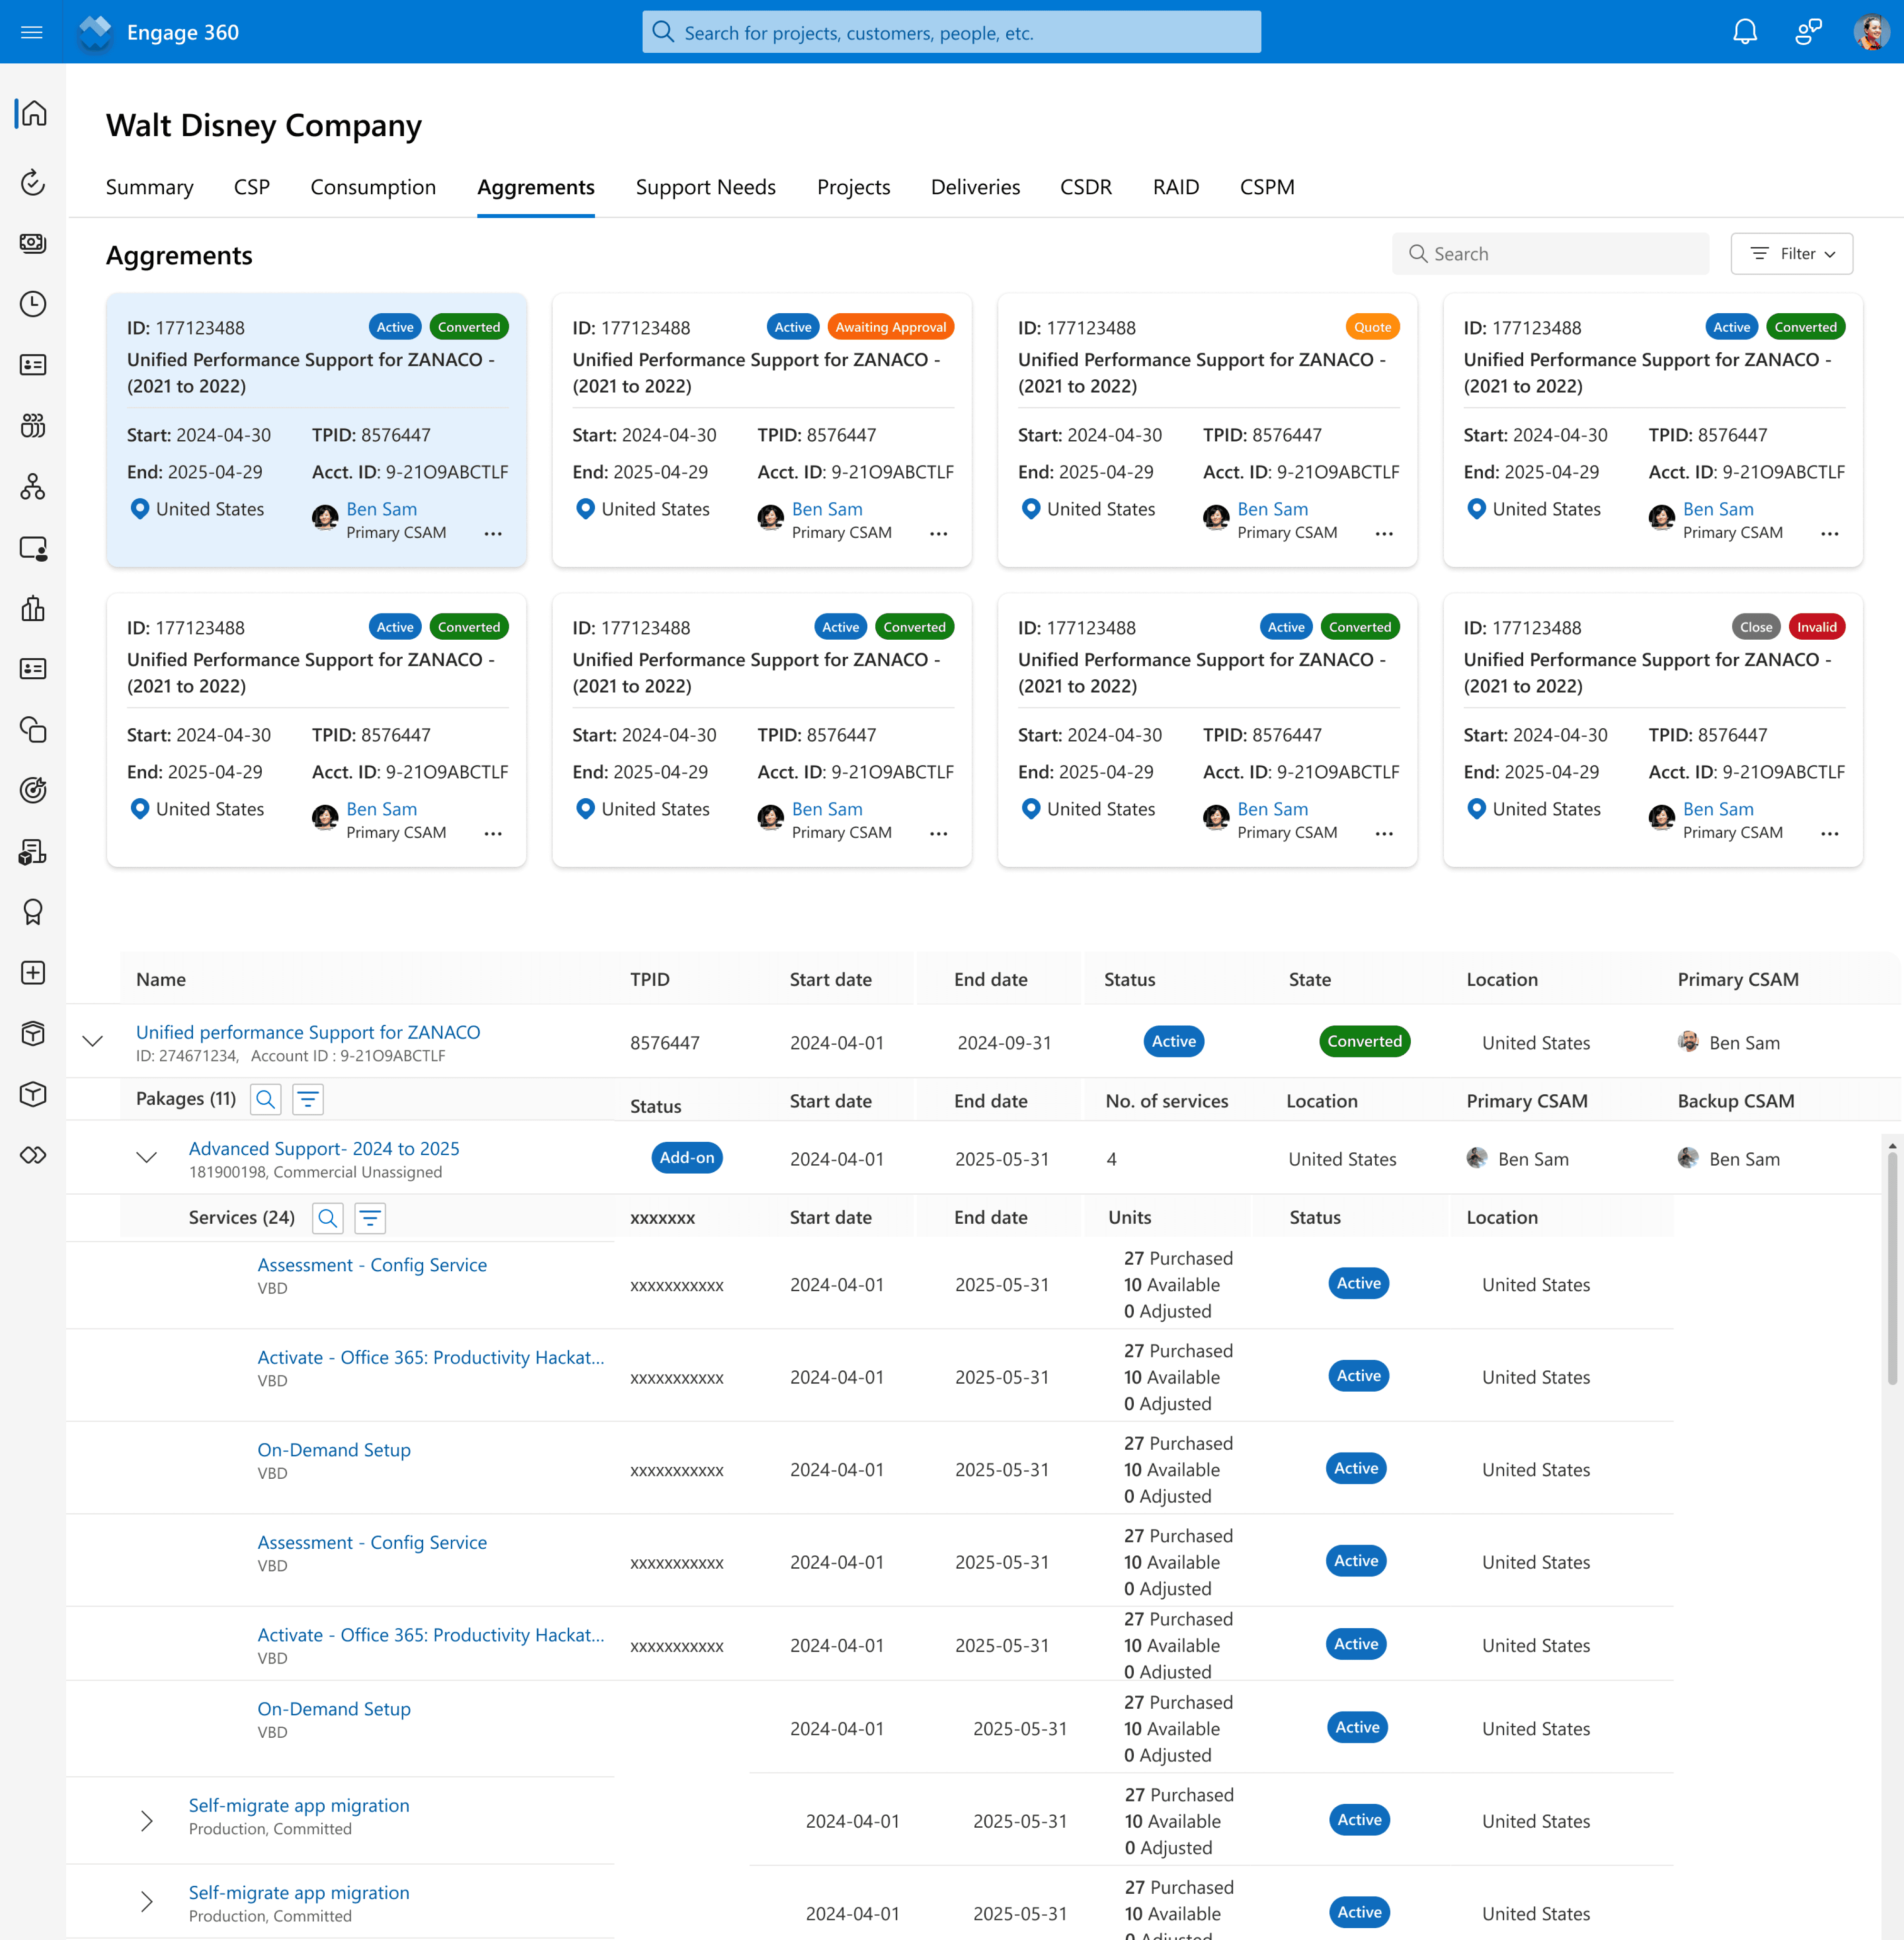
Task: Expand the first Self-migrate app migration row
Action: click(147, 1820)
